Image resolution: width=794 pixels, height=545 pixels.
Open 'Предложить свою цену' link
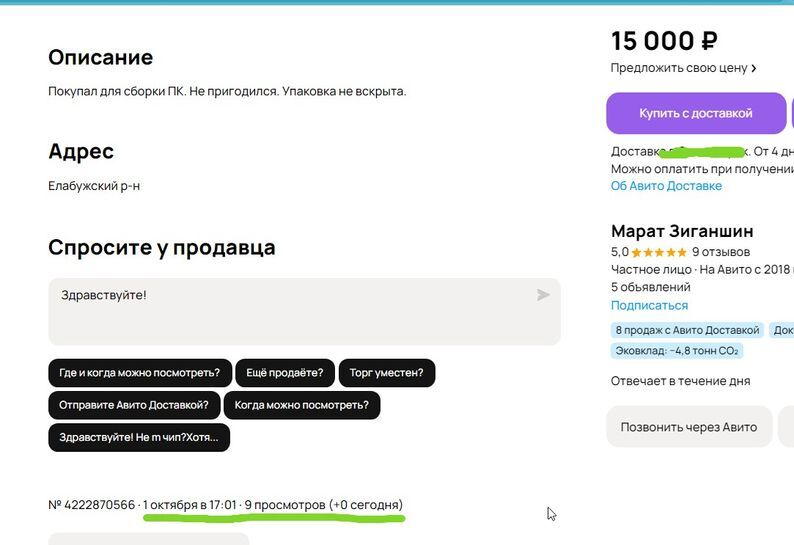pos(679,68)
